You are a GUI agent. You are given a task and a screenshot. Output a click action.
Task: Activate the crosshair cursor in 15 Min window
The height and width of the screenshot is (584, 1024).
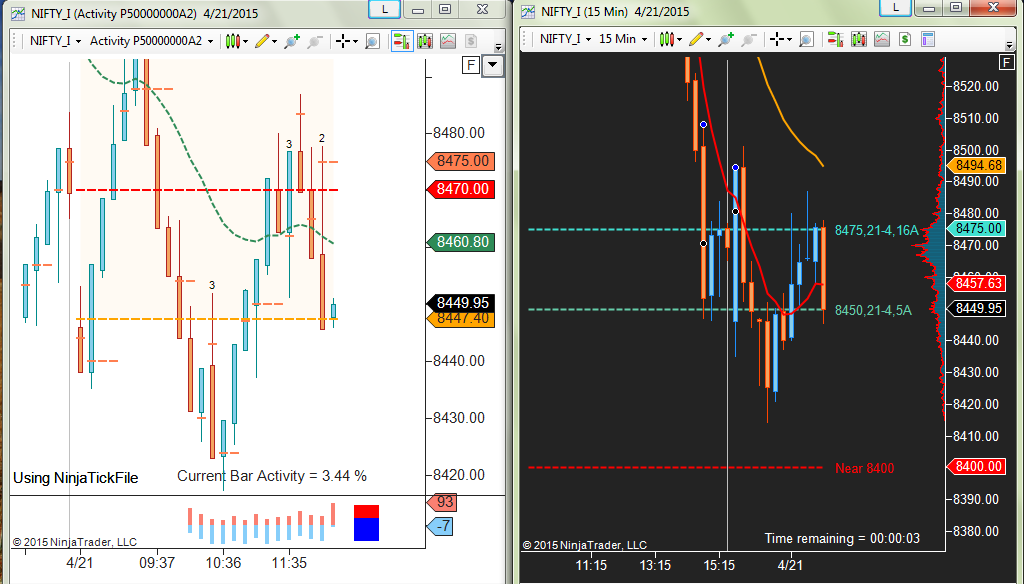pyautogui.click(x=776, y=39)
